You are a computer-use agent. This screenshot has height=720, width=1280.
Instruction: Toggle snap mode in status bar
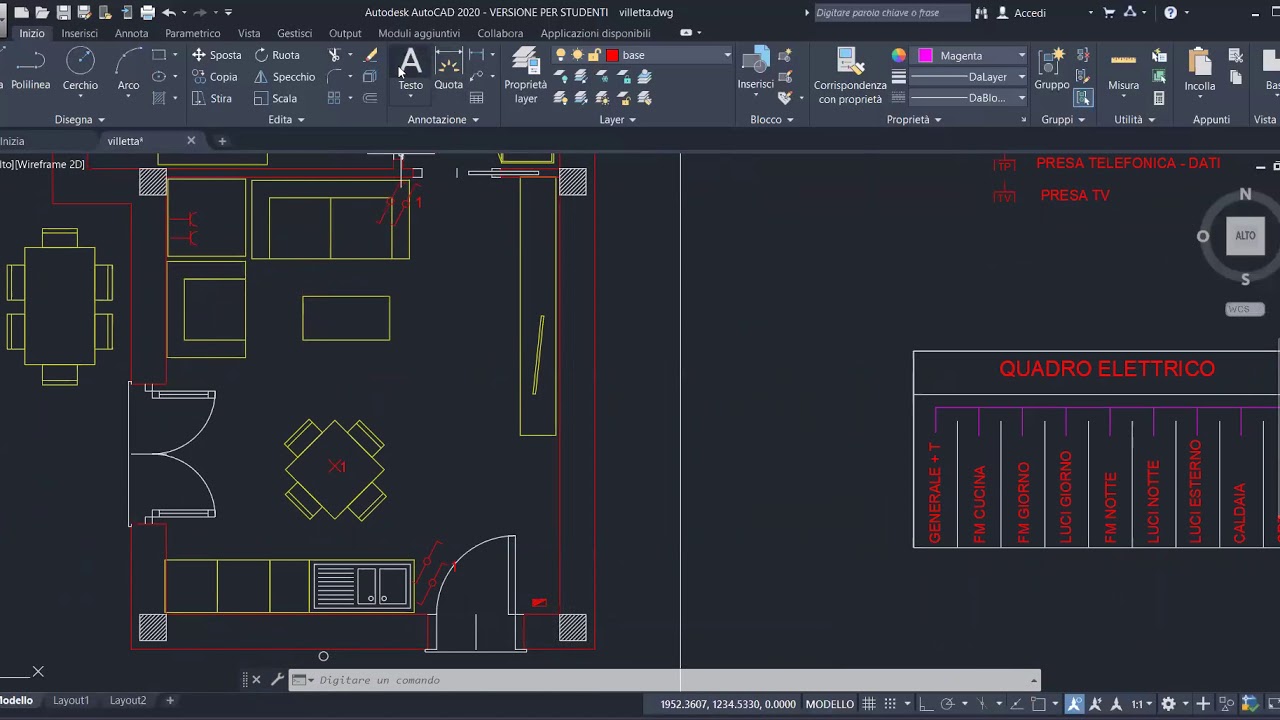(890, 704)
